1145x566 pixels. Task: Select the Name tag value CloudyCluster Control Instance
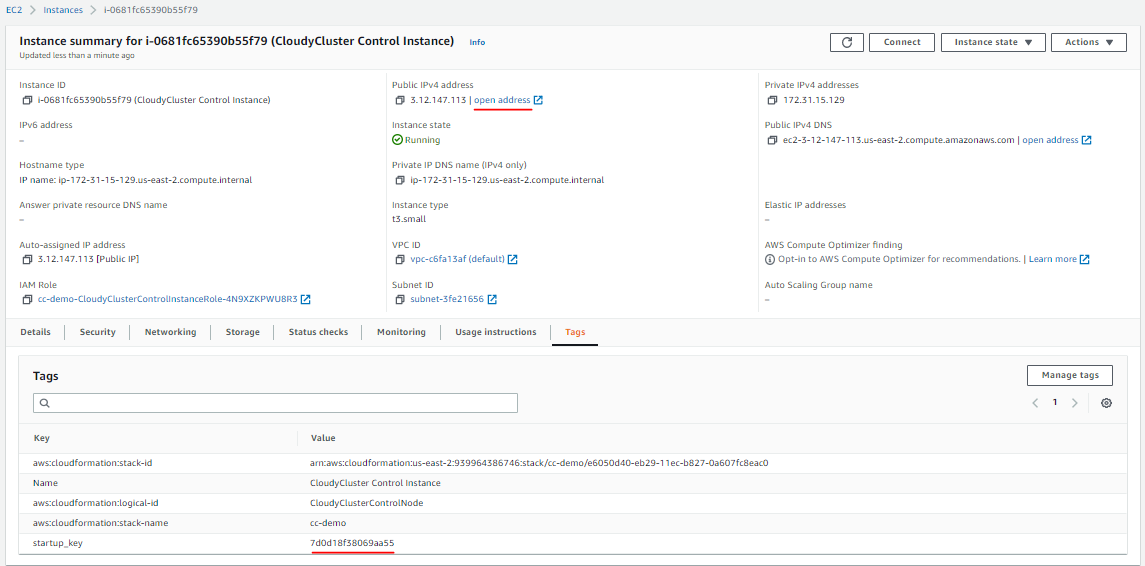click(x=375, y=483)
